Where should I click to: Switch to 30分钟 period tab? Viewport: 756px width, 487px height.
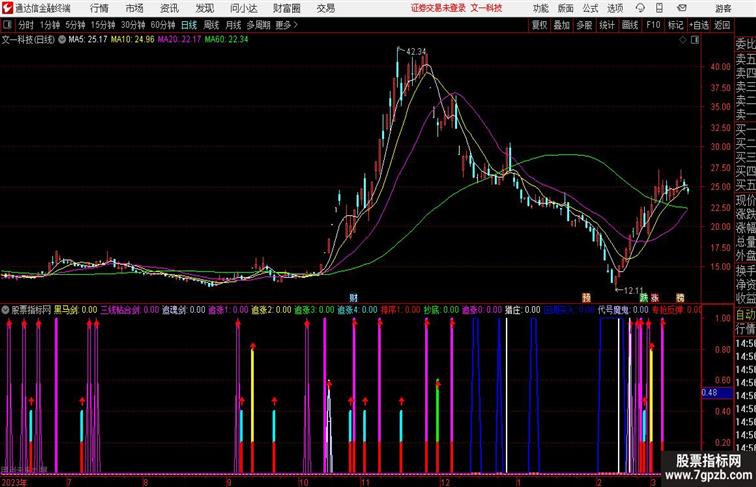[x=133, y=25]
